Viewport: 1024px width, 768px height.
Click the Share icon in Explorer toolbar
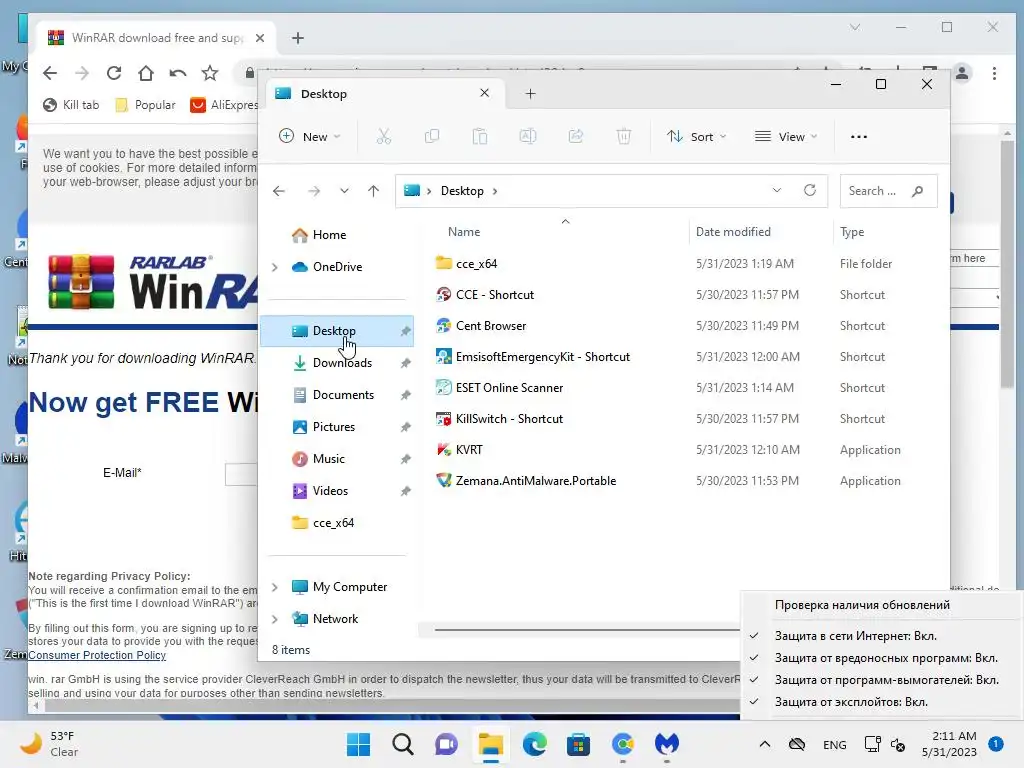coord(576,136)
